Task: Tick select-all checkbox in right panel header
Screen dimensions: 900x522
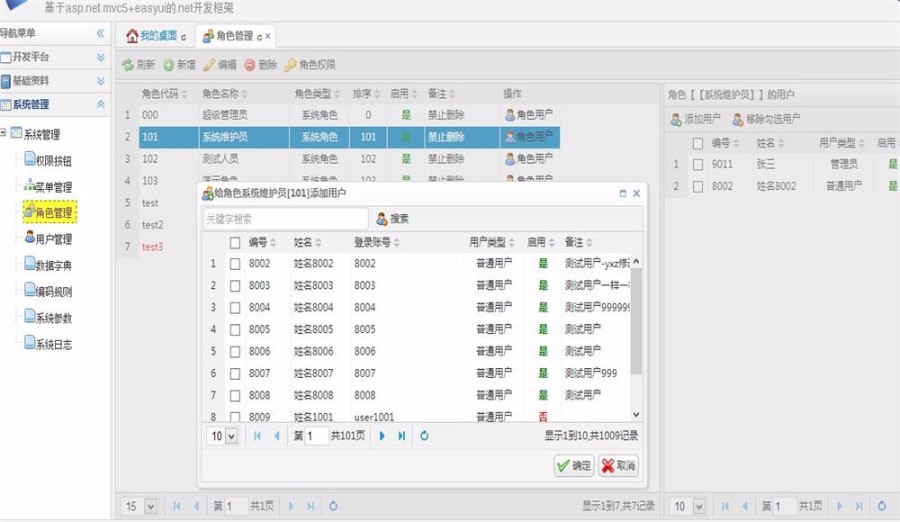Action: [x=698, y=144]
